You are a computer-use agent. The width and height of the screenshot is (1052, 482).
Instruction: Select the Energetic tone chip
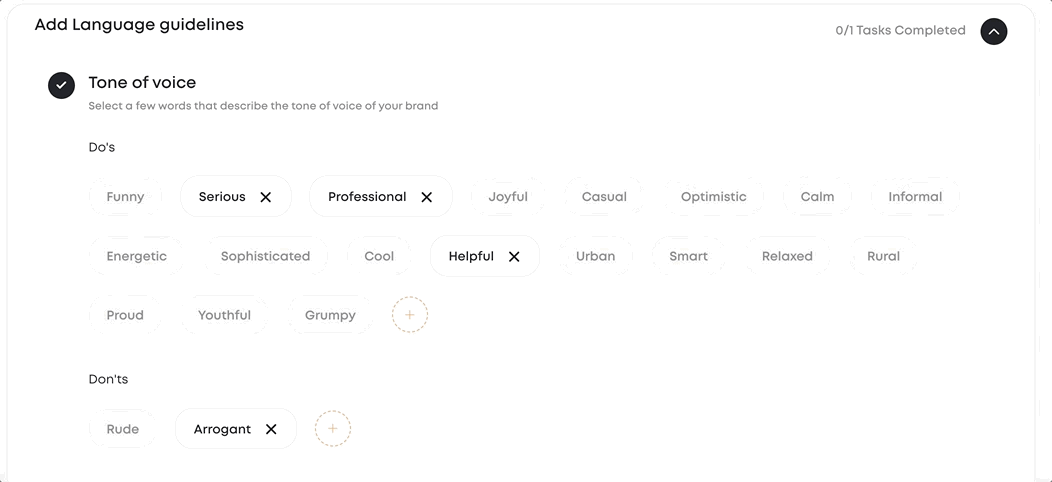point(137,256)
